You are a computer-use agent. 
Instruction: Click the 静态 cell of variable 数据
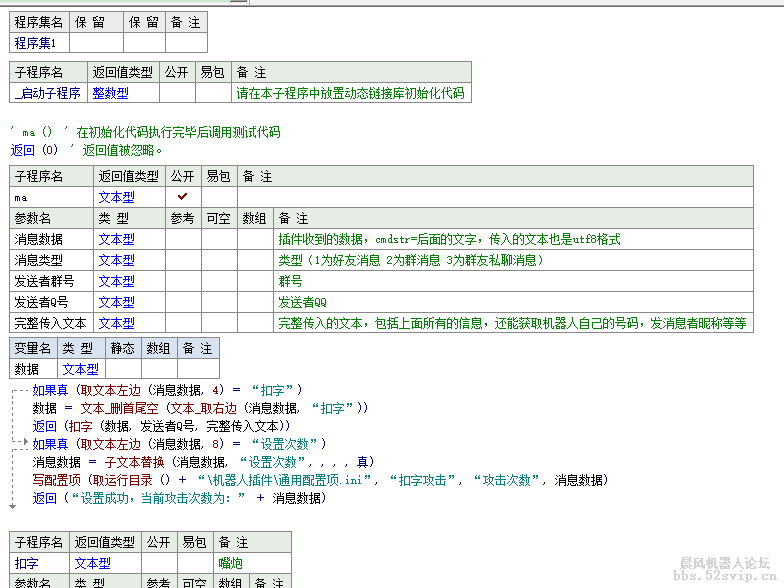tap(123, 369)
